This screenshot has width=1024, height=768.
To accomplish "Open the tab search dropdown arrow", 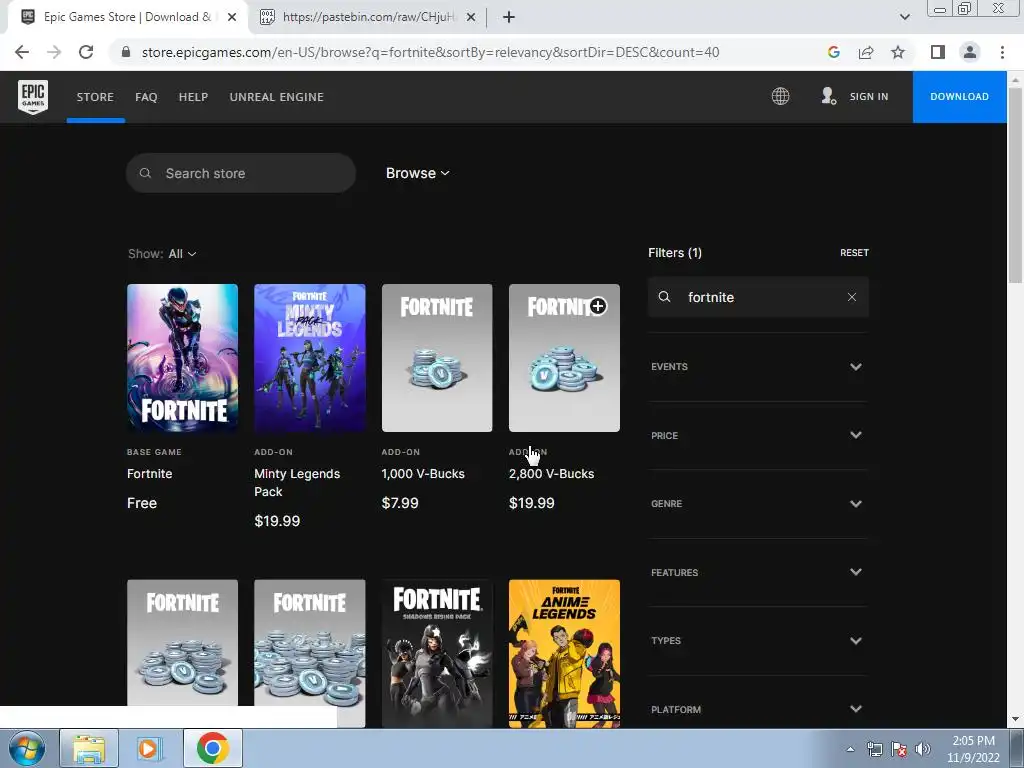I will coord(904,18).
